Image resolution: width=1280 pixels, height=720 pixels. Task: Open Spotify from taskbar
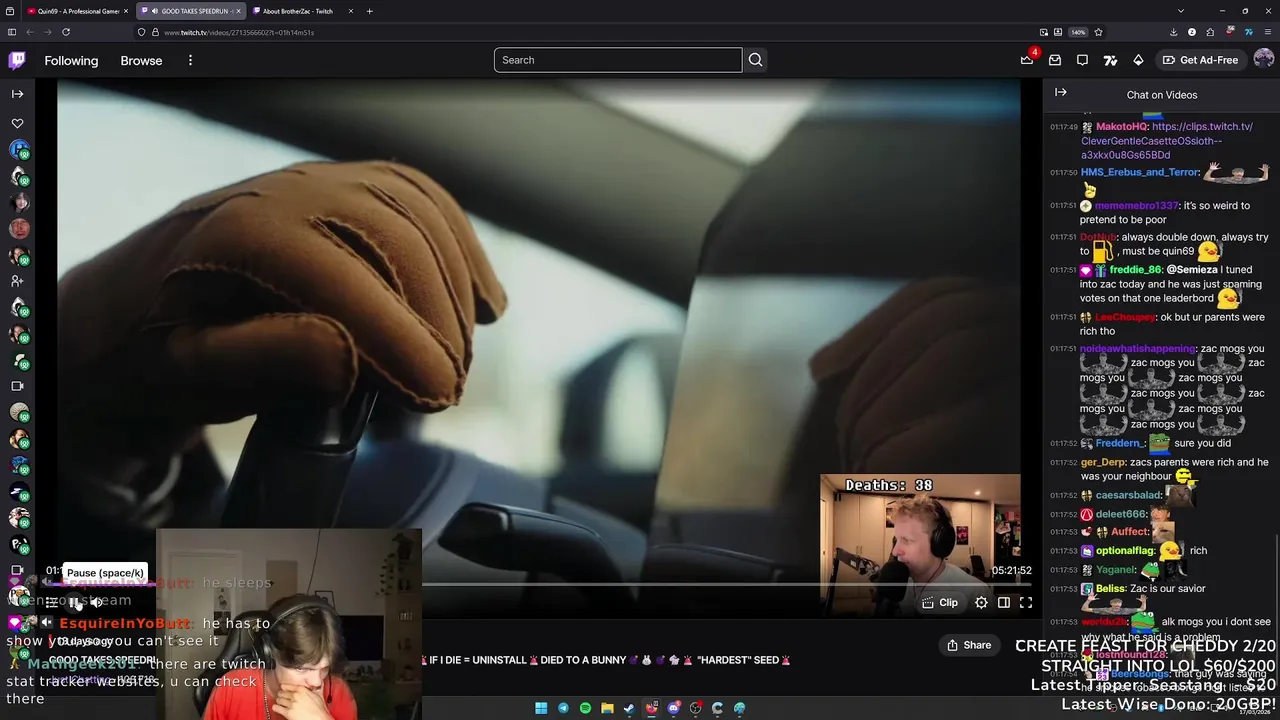[x=585, y=708]
